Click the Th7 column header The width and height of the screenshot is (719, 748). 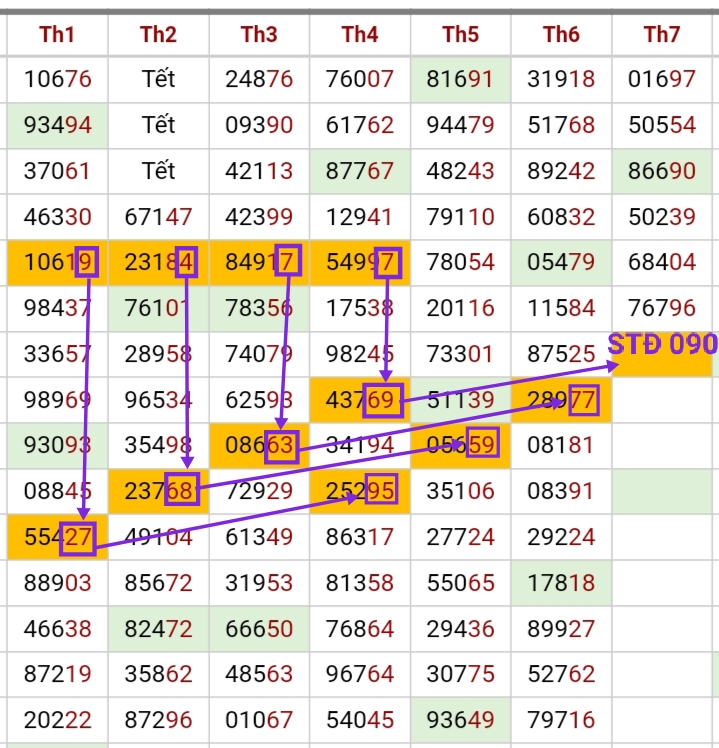click(x=661, y=35)
